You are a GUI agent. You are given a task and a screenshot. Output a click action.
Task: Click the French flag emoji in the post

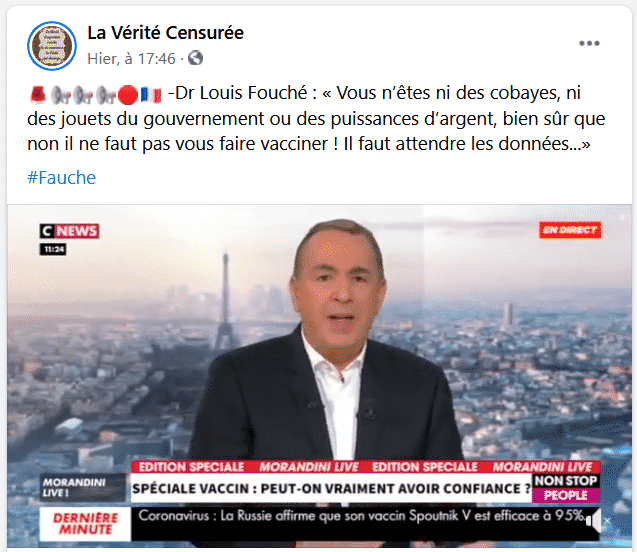[151, 95]
